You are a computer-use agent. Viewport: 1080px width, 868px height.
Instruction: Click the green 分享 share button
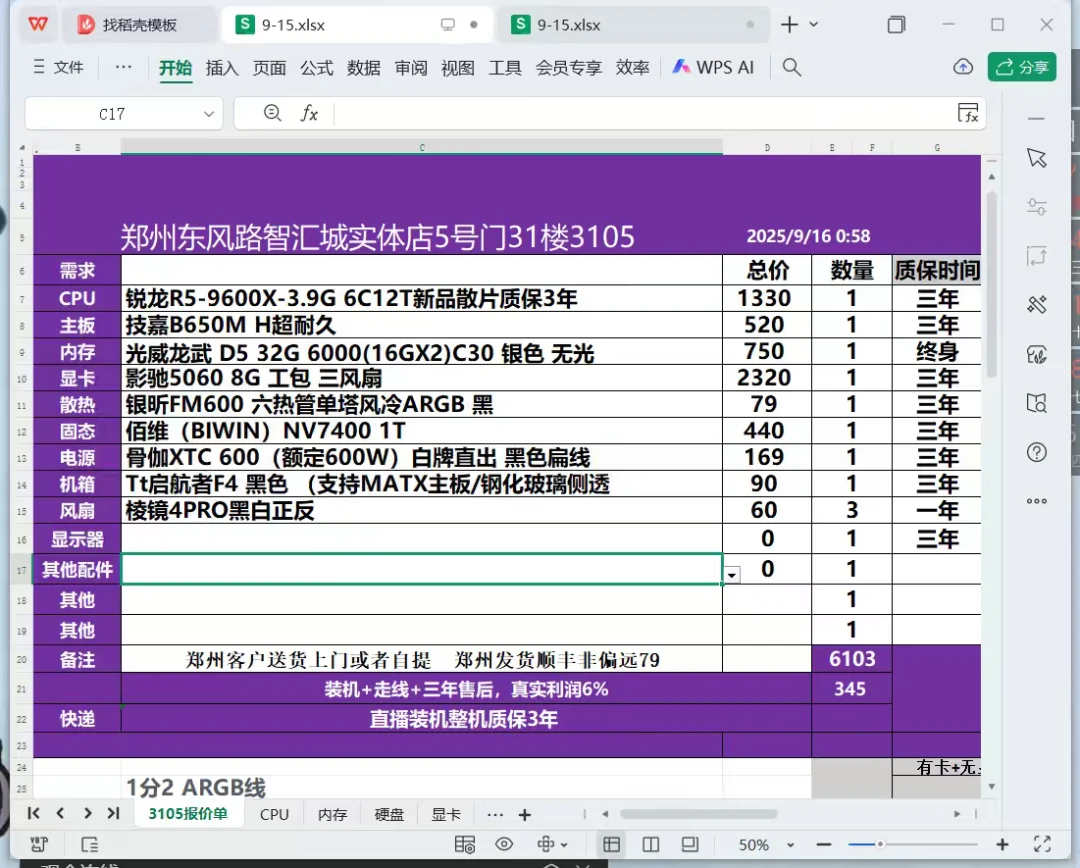click(1022, 67)
